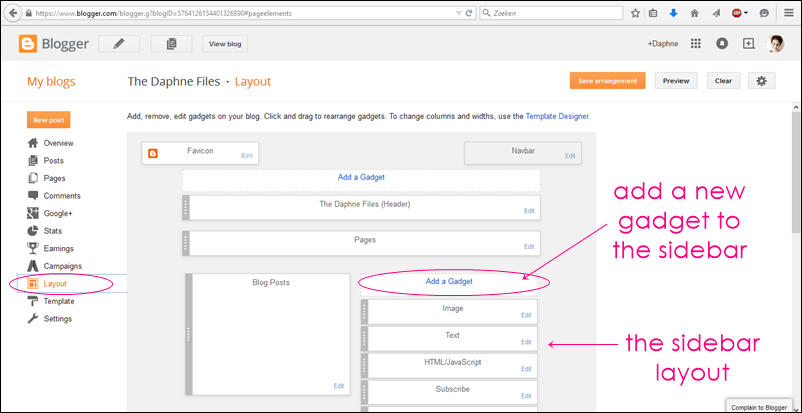Open the Template Designer link

(x=558, y=116)
